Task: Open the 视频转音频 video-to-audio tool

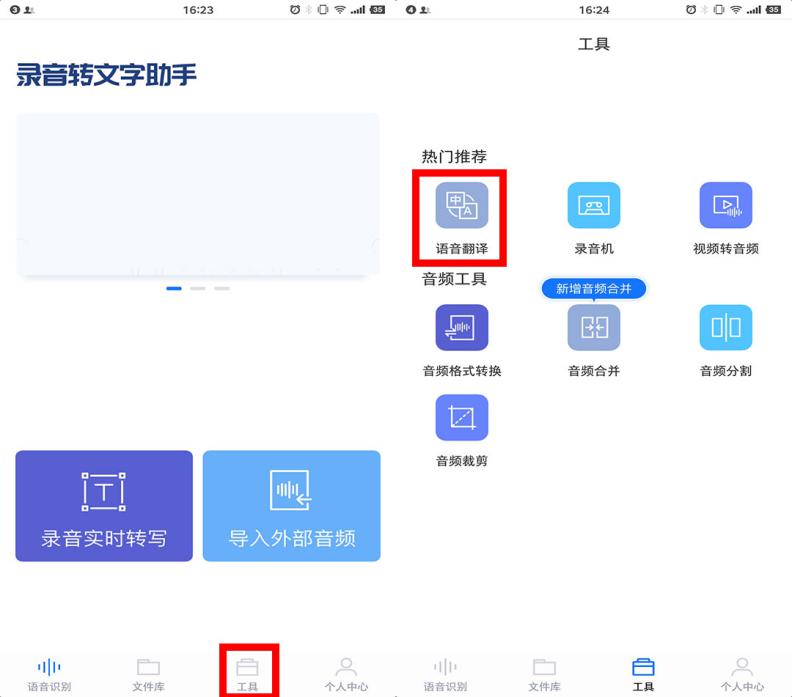Action: (x=725, y=215)
